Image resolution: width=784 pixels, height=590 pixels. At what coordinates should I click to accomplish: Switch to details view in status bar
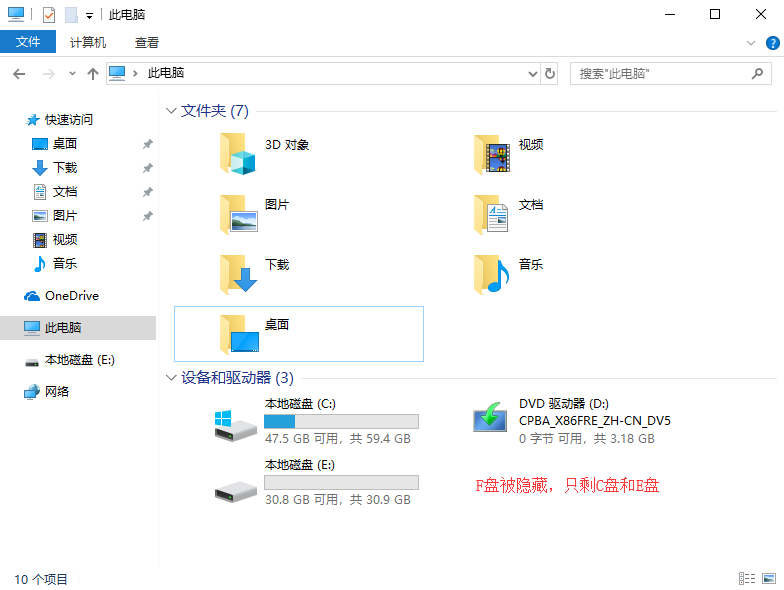[747, 578]
